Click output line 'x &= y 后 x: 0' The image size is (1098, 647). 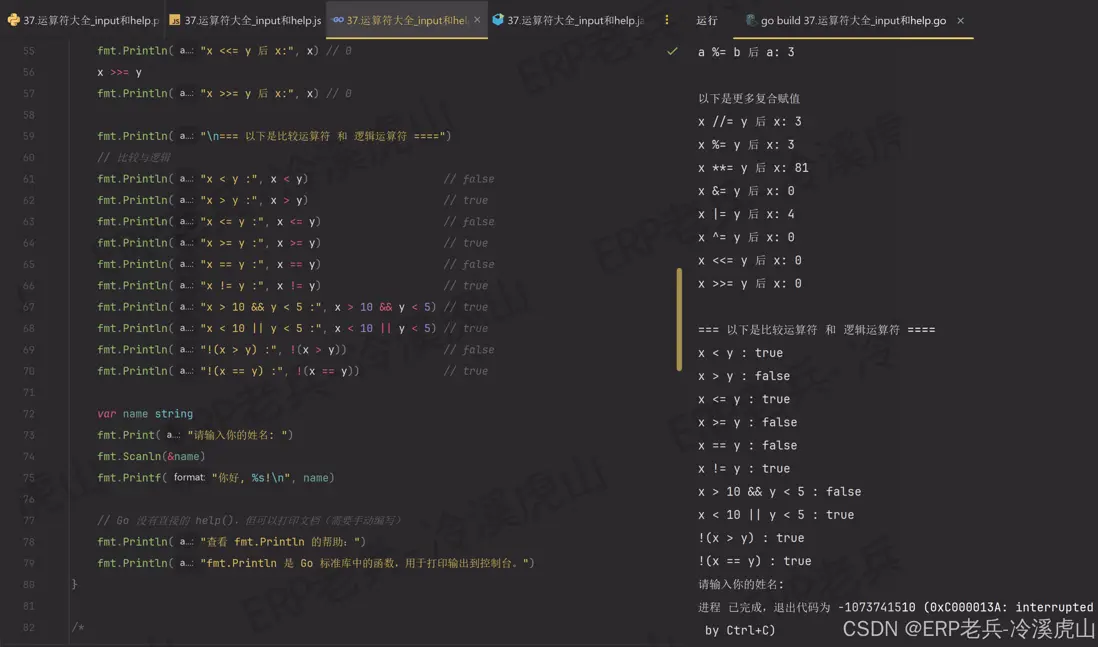(x=746, y=190)
